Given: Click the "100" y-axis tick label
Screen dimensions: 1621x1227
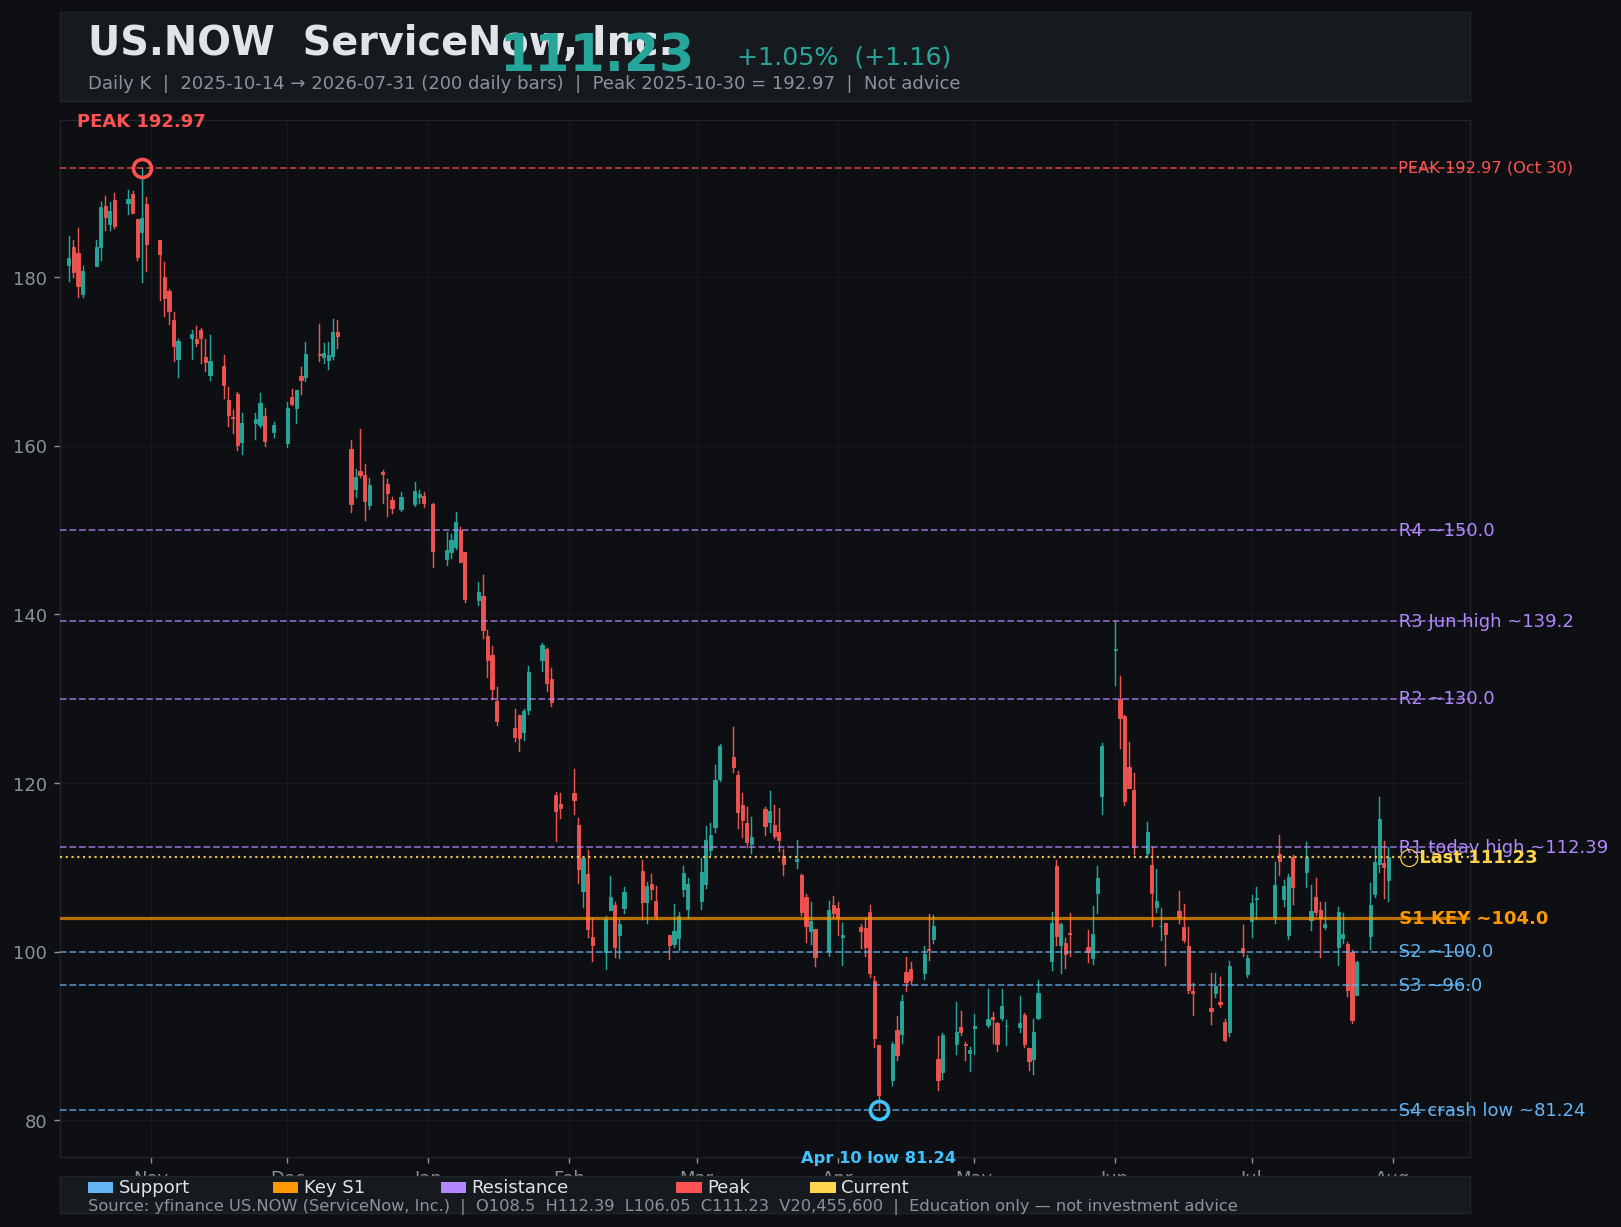Looking at the screenshot, I should pyautogui.click(x=29, y=952).
